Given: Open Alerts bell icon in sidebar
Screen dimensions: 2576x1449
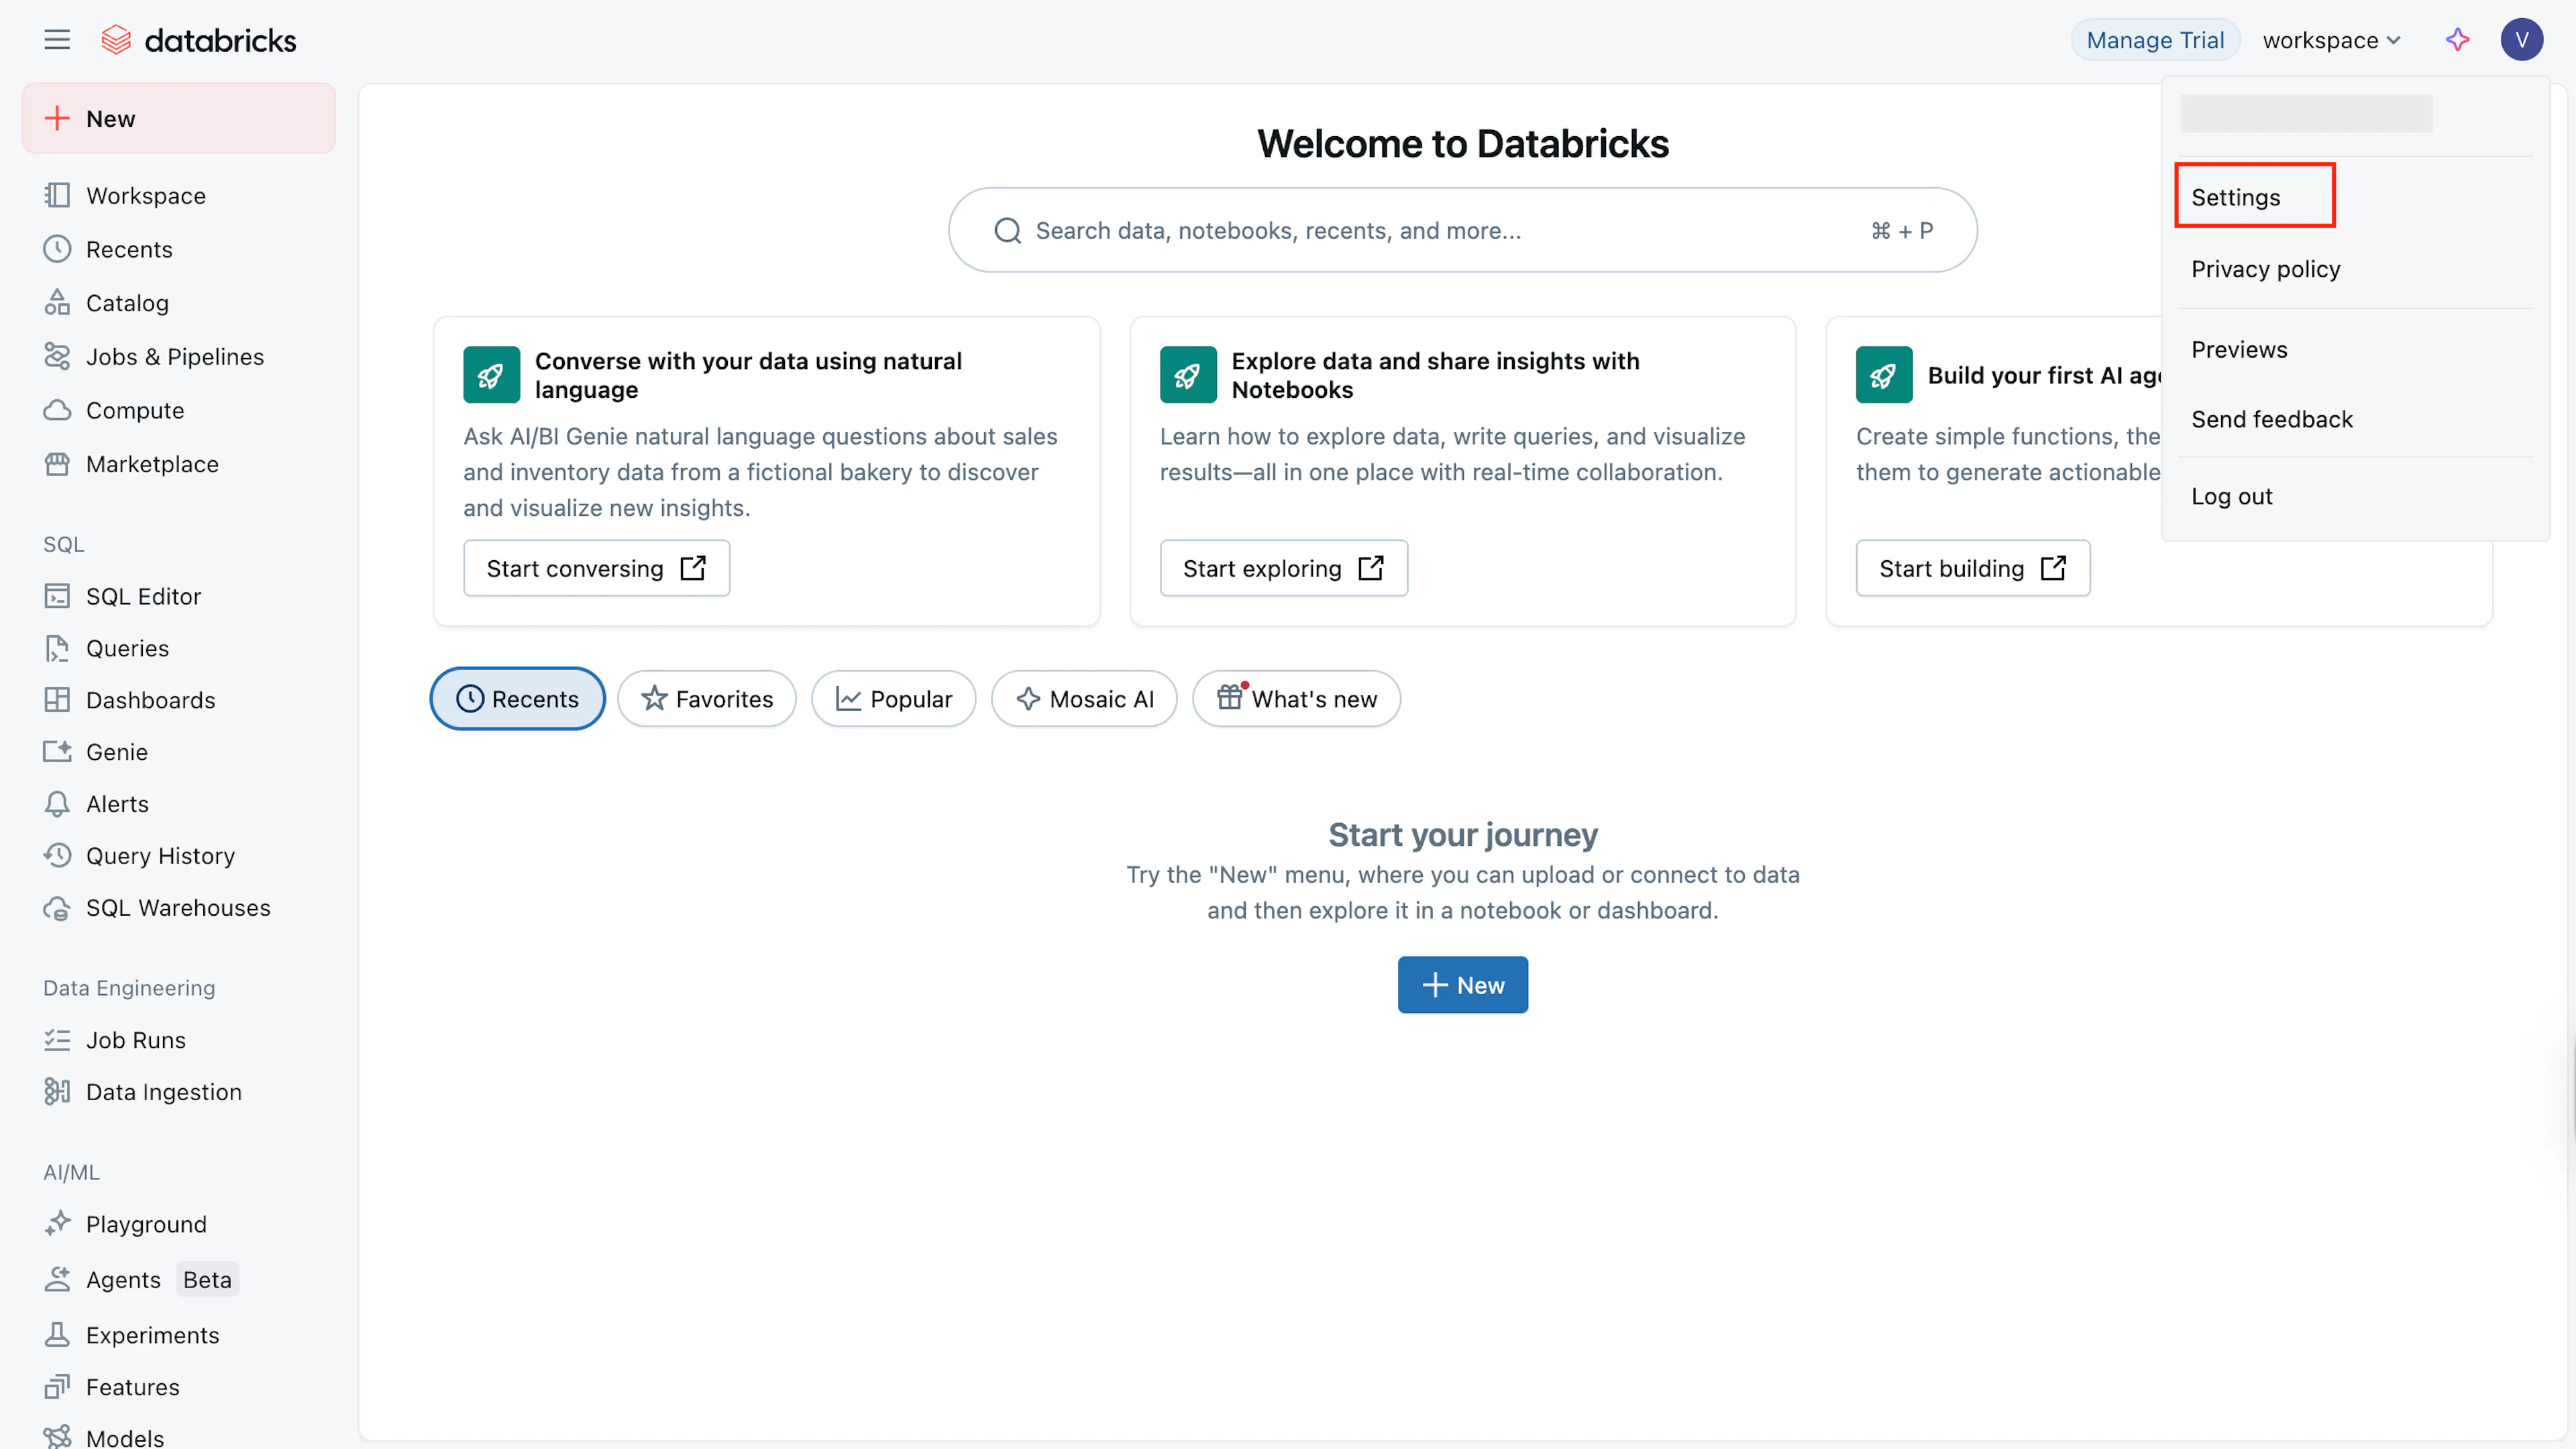Looking at the screenshot, I should [x=57, y=804].
